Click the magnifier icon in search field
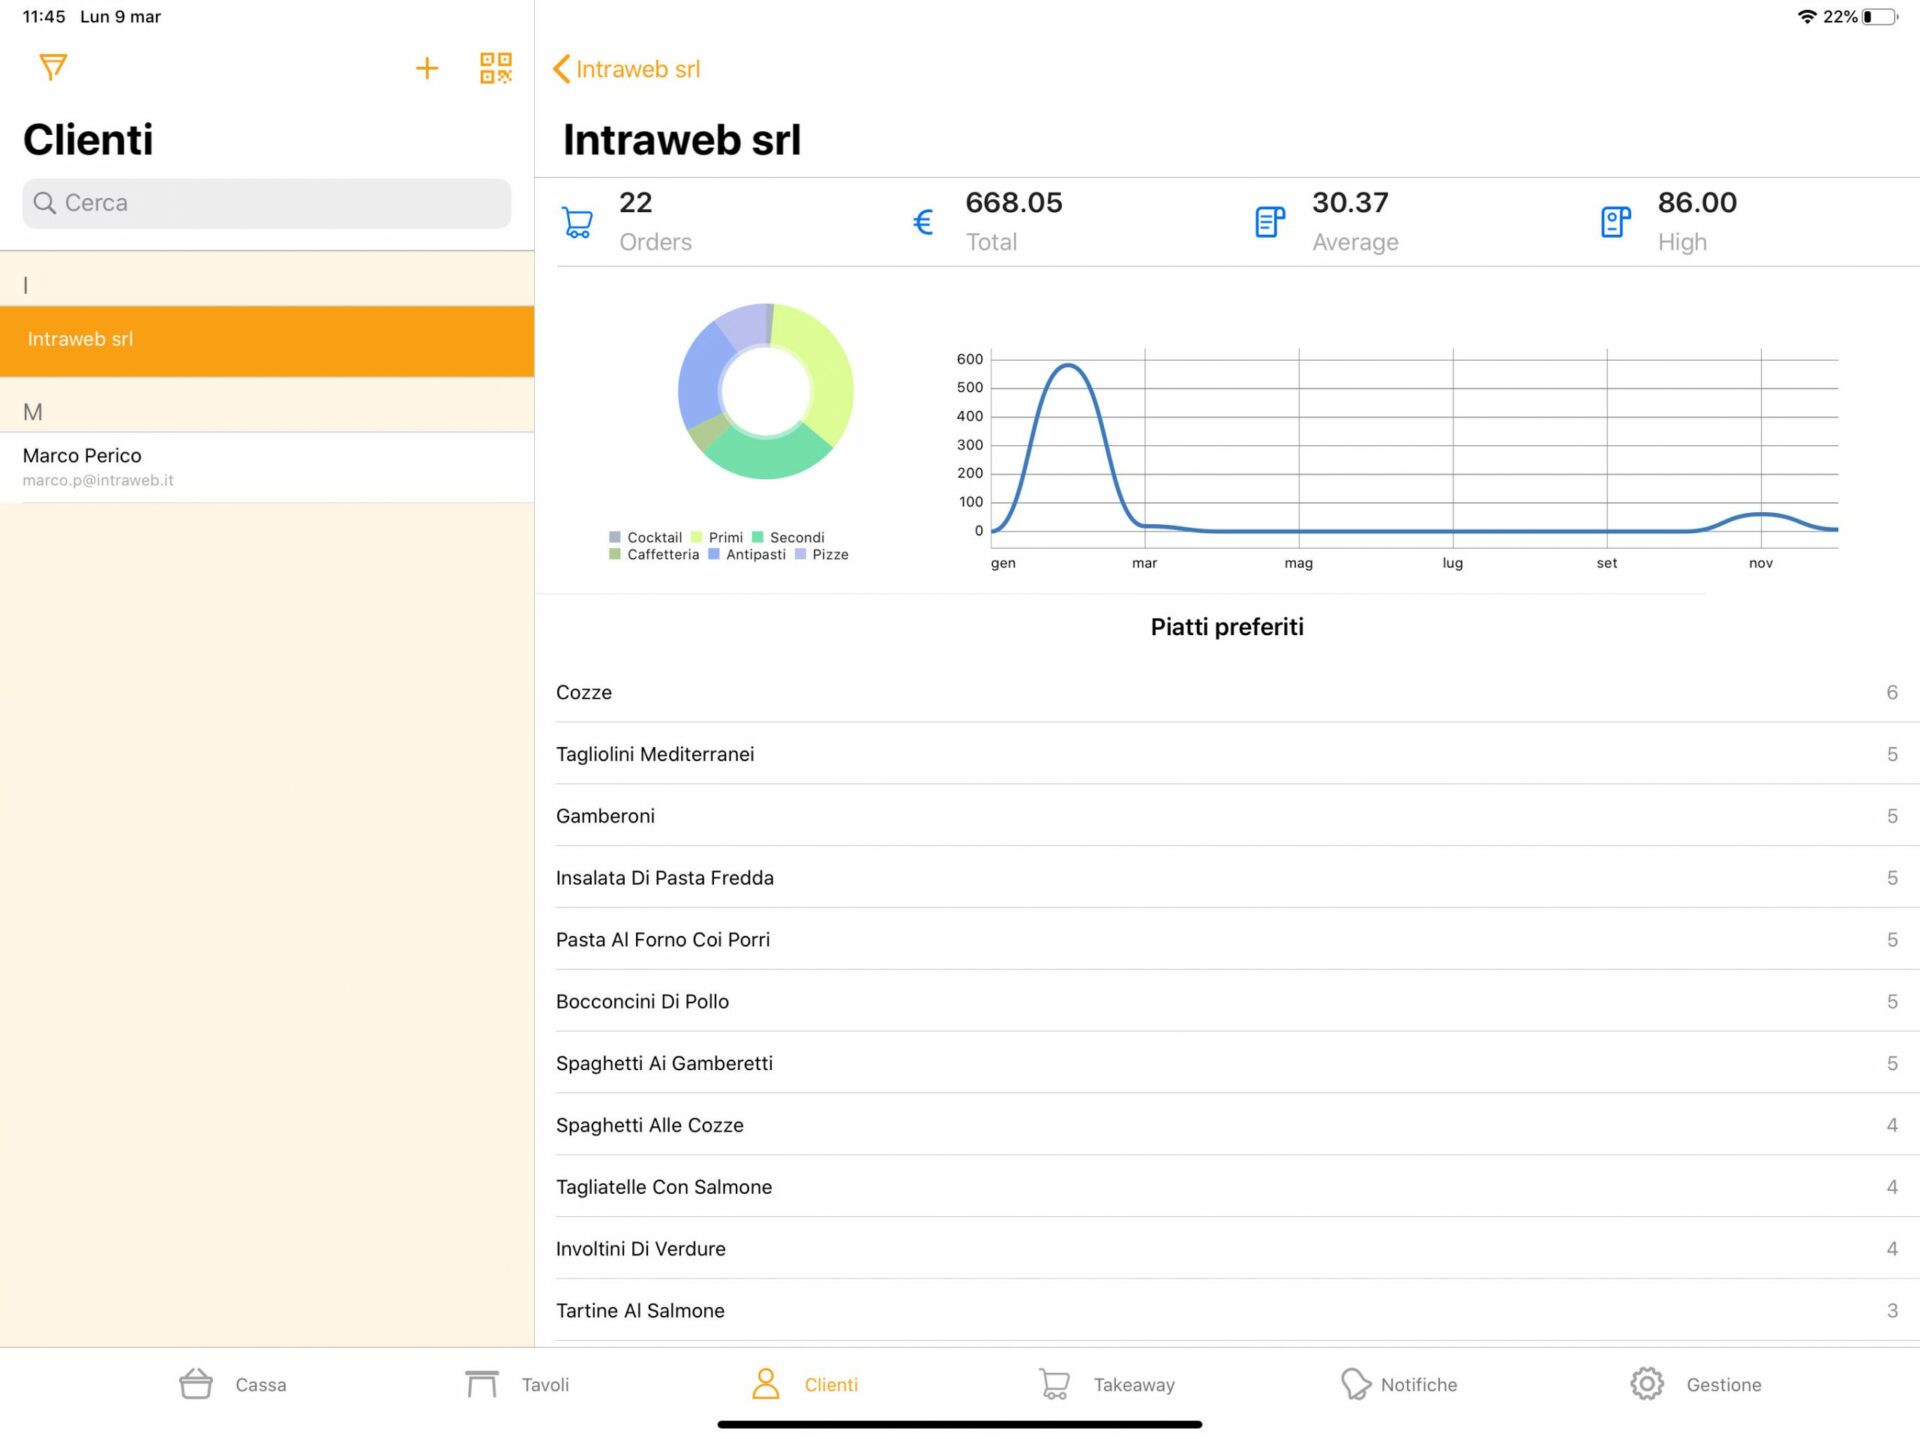 (x=44, y=203)
